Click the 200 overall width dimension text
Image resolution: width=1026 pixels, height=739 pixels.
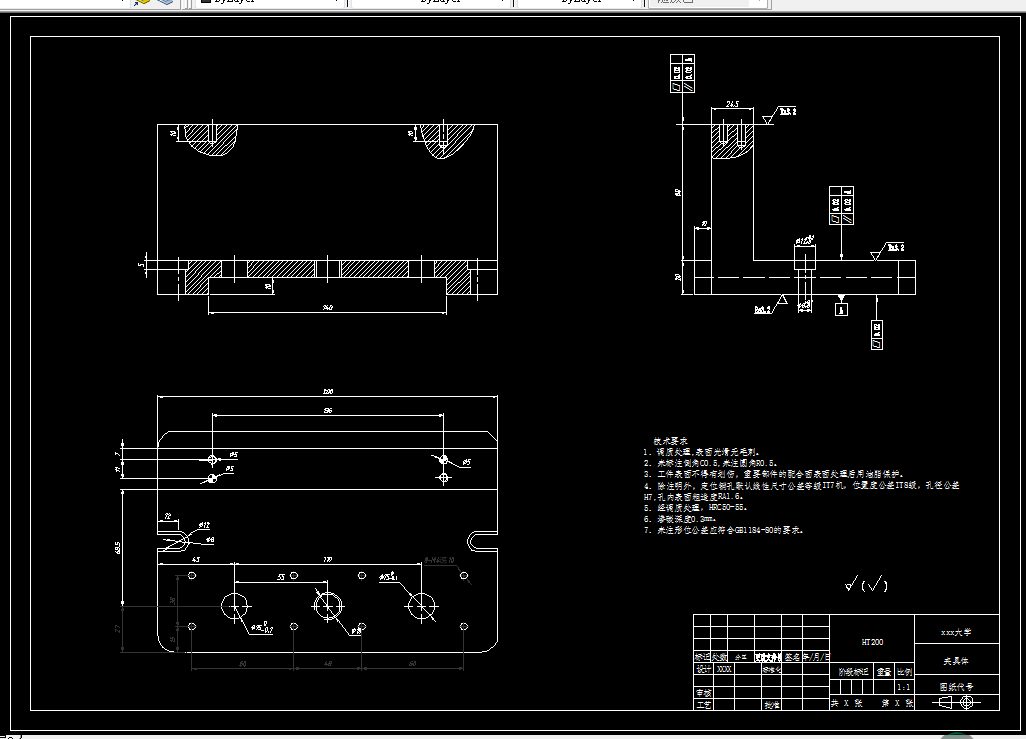(x=328, y=391)
